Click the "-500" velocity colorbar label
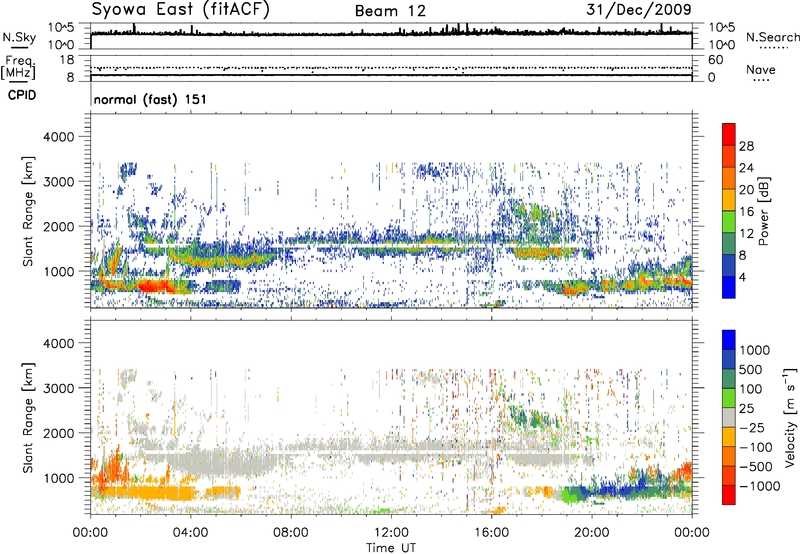 (x=756, y=467)
